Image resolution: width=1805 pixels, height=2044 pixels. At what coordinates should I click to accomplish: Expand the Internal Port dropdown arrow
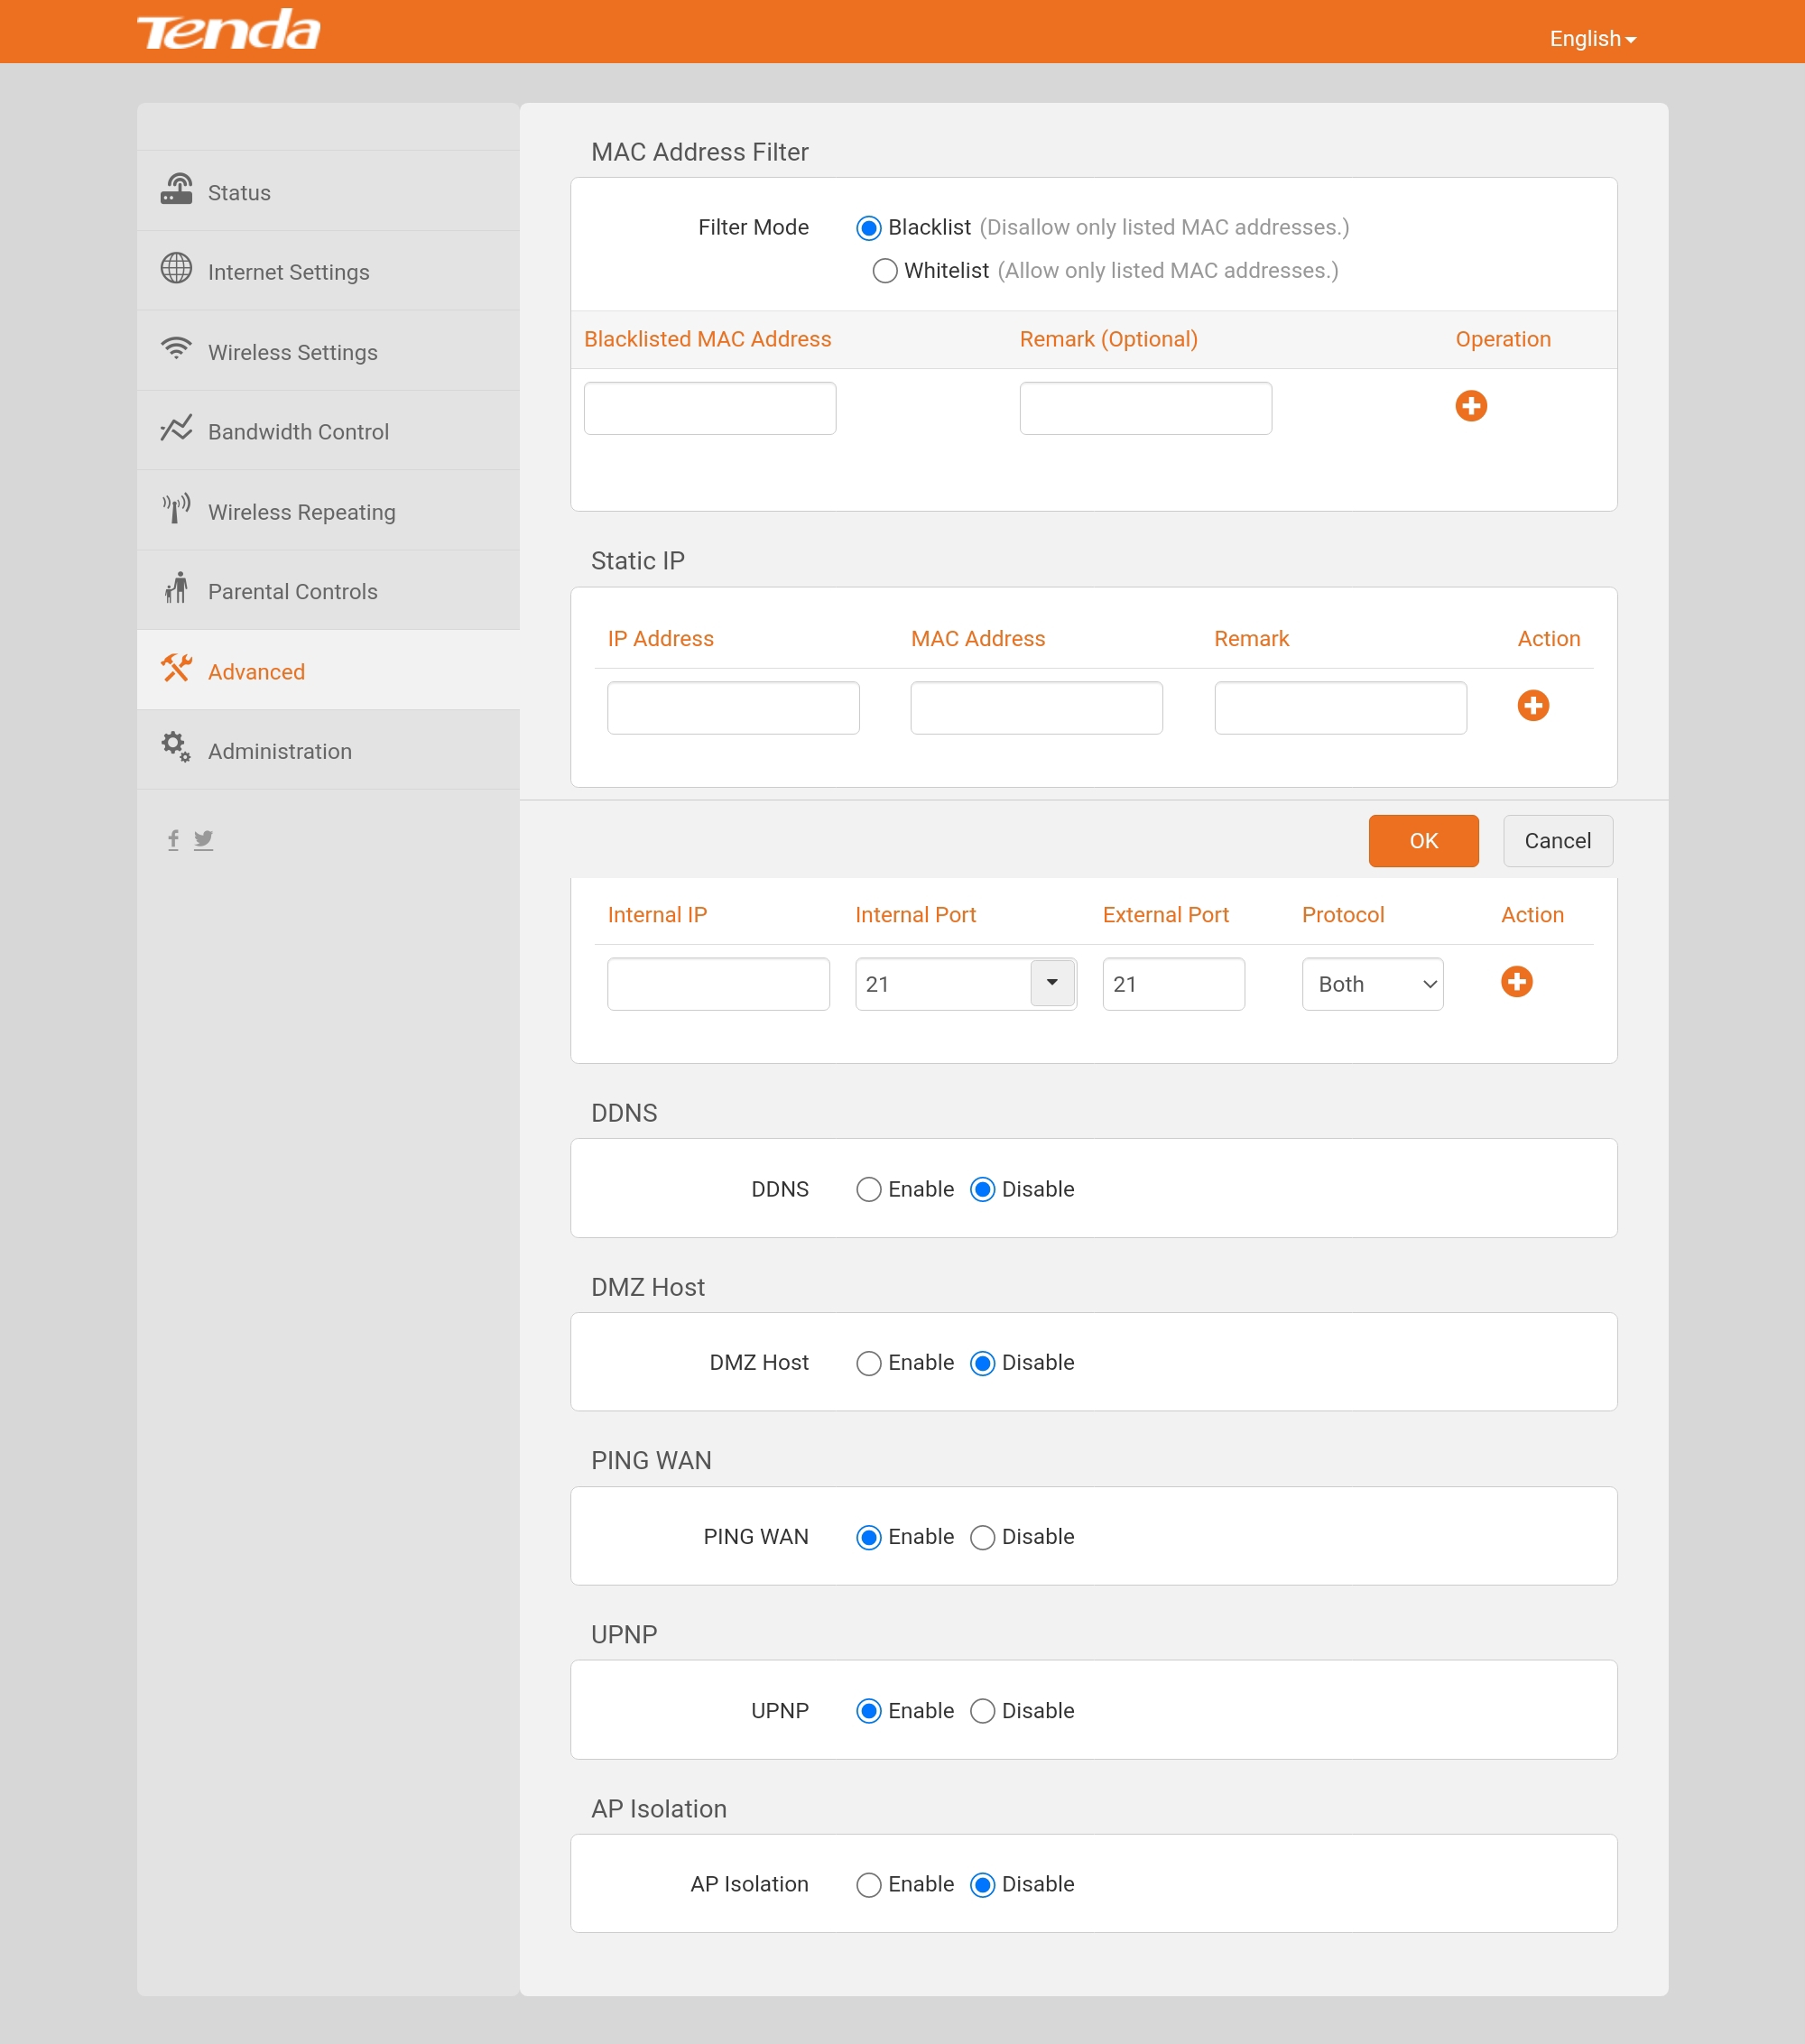(x=1052, y=983)
